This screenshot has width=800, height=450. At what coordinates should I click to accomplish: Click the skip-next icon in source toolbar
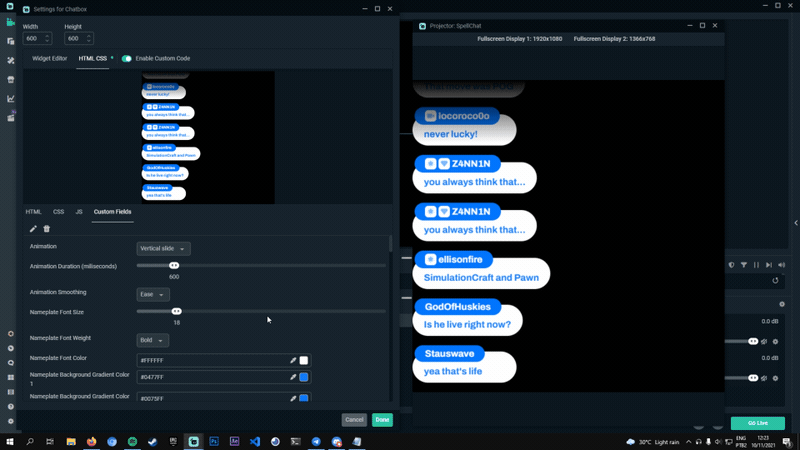pyautogui.click(x=769, y=265)
